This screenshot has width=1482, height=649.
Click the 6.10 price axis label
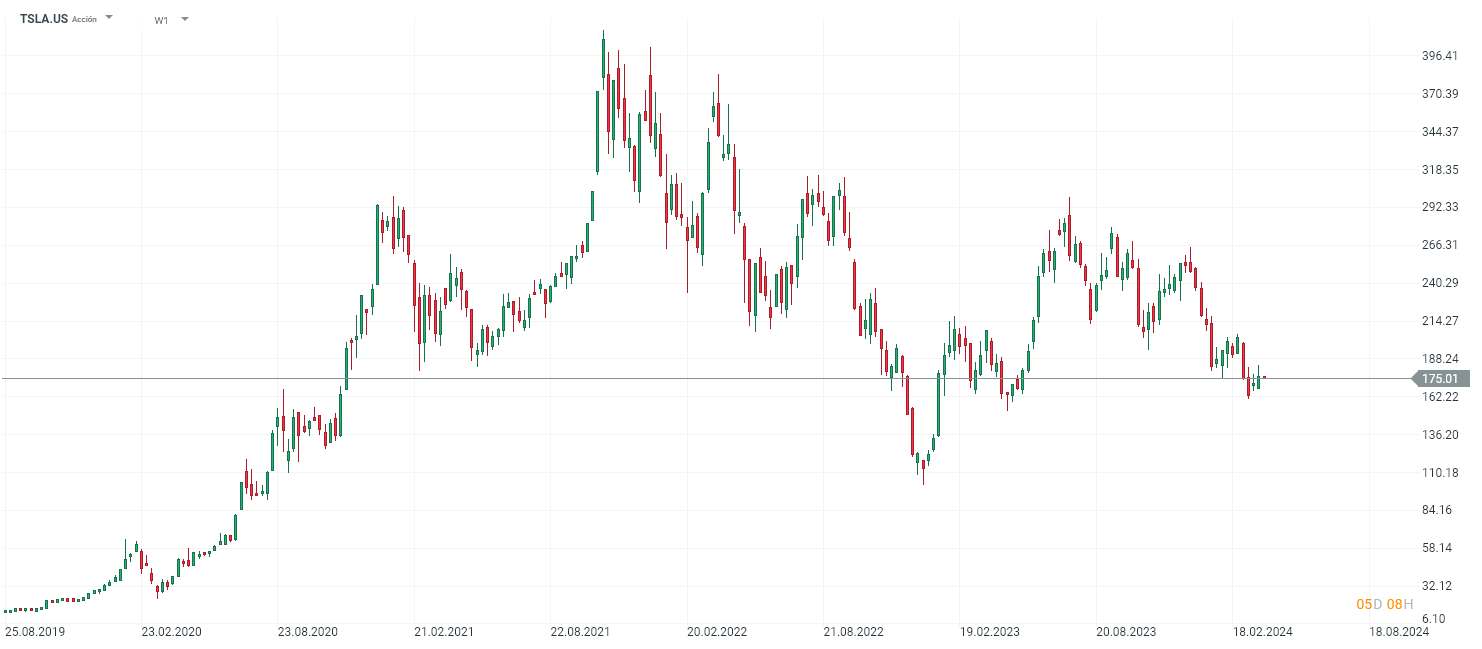click(1433, 620)
